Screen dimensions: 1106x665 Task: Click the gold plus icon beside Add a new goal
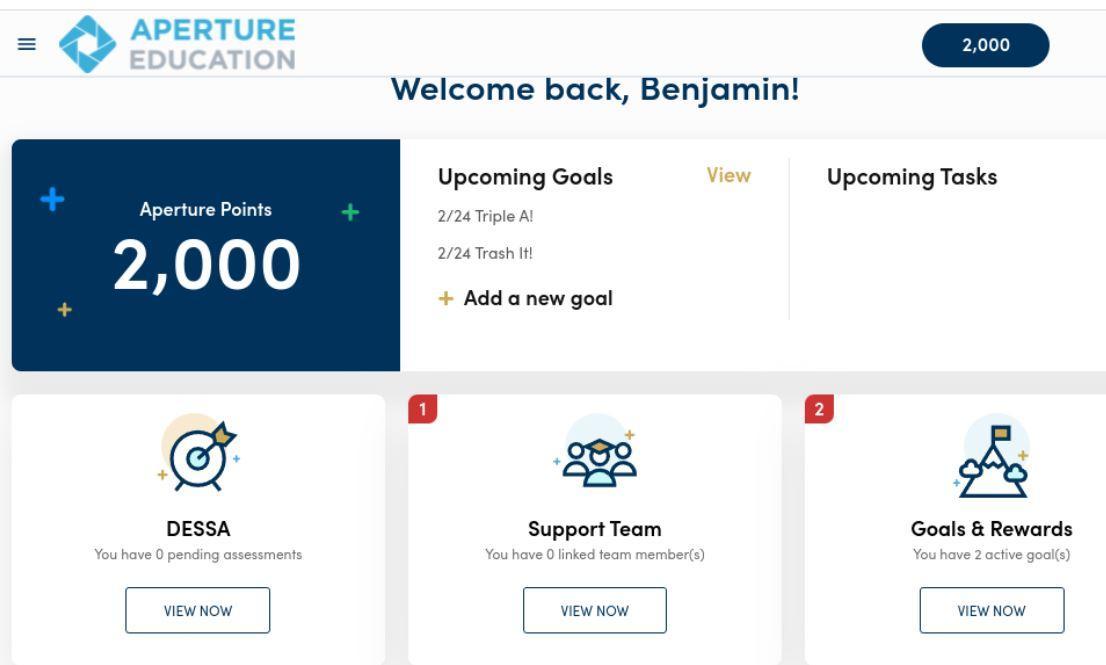coord(446,298)
